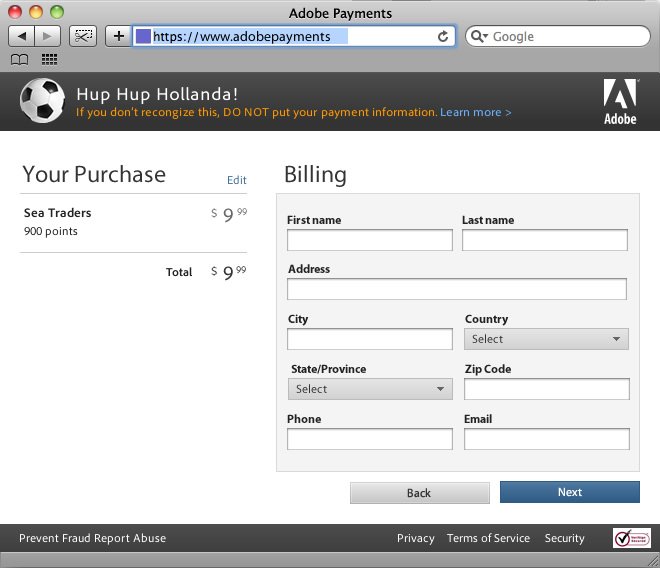Open the Learn more link
The height and width of the screenshot is (568, 660).
click(476, 112)
